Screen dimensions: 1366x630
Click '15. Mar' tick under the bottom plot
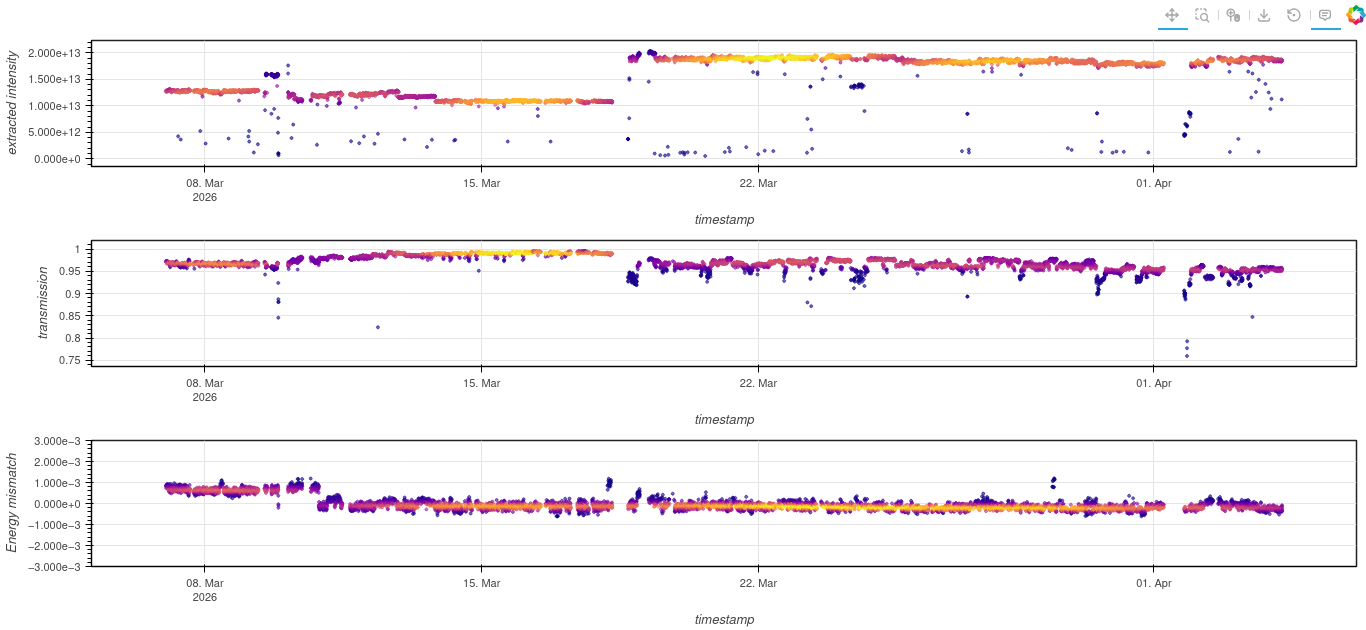tap(481, 583)
